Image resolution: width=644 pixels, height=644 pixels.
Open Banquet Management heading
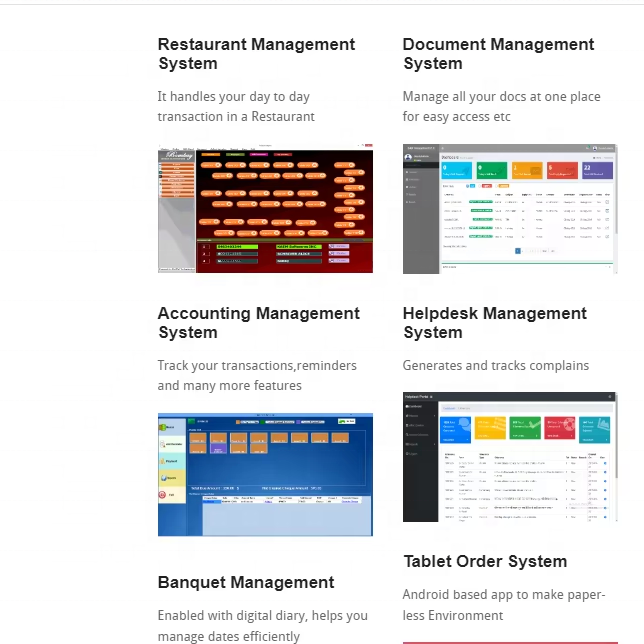tap(246, 582)
